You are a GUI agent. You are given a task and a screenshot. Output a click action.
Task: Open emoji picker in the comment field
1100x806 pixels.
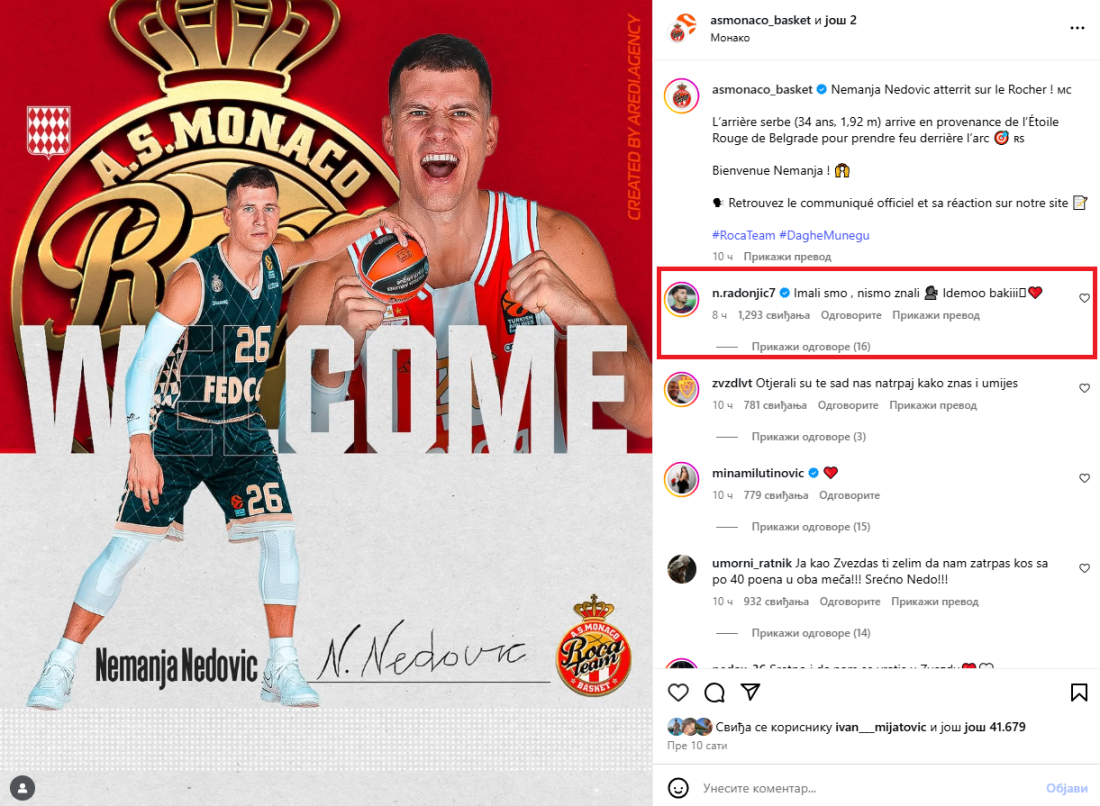[x=678, y=788]
